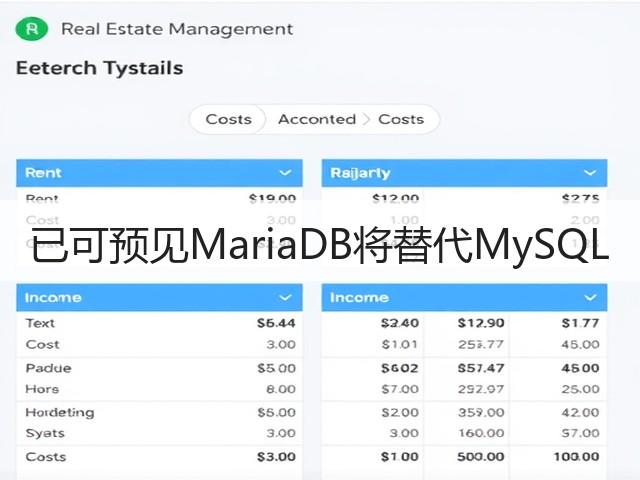The image size is (640, 480).
Task: Click the Raijarly panel header title
Action: (x=360, y=173)
